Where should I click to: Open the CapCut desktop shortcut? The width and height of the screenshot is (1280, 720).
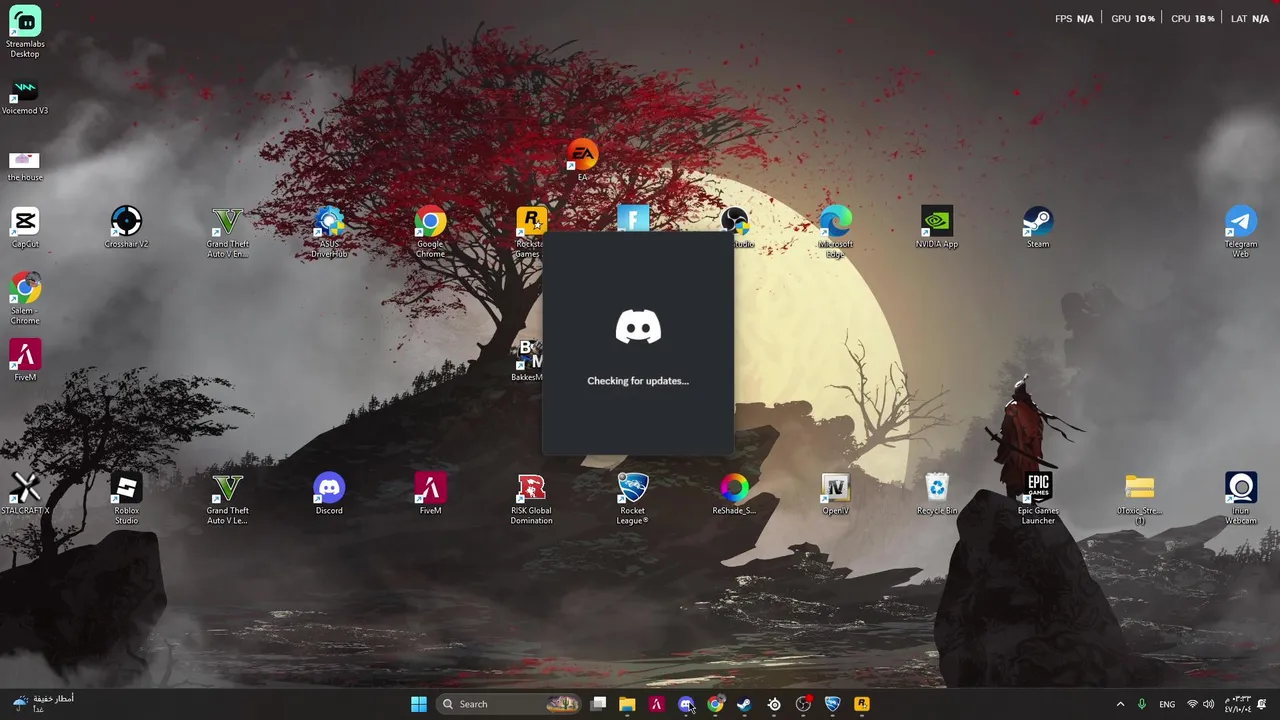point(25,228)
